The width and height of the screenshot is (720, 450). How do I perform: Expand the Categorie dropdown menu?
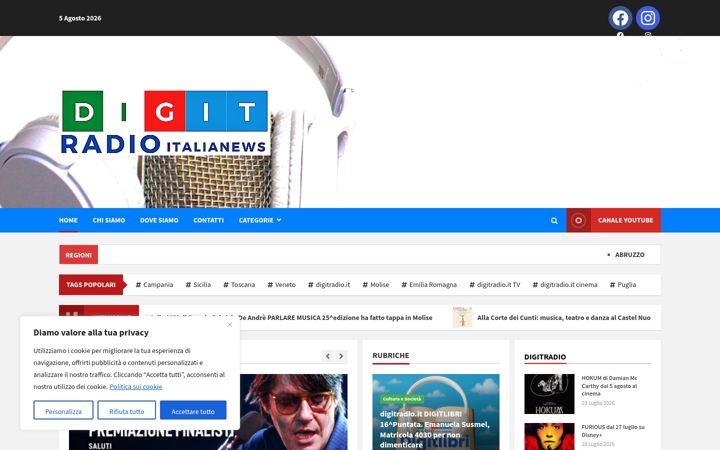tap(260, 220)
